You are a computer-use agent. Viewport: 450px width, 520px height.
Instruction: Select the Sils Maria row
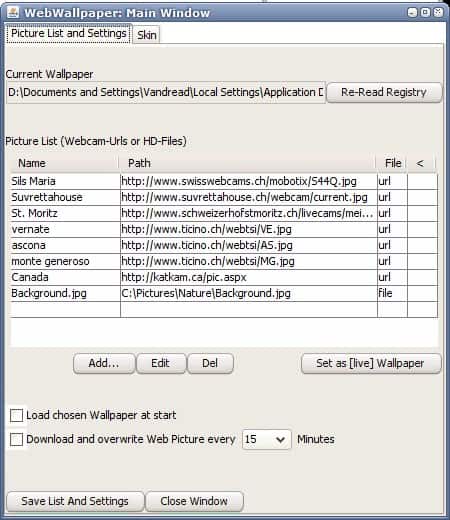point(224,181)
